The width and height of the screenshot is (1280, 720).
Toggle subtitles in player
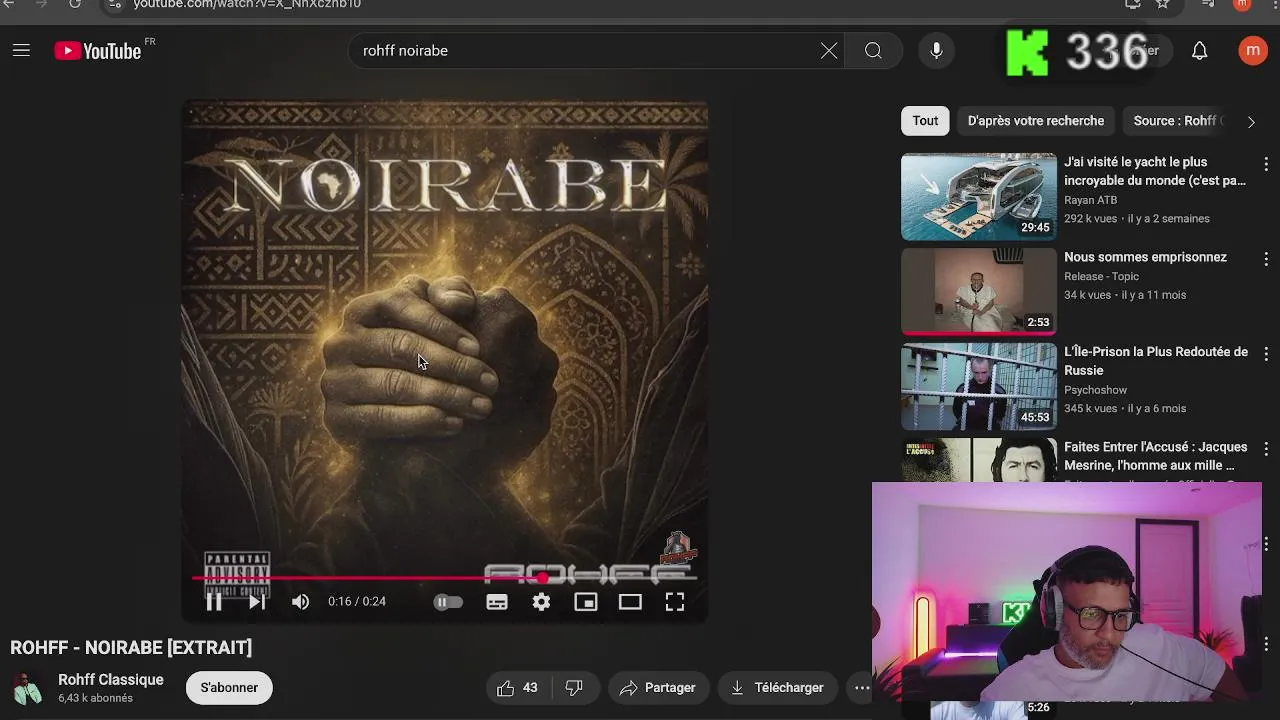coord(497,602)
